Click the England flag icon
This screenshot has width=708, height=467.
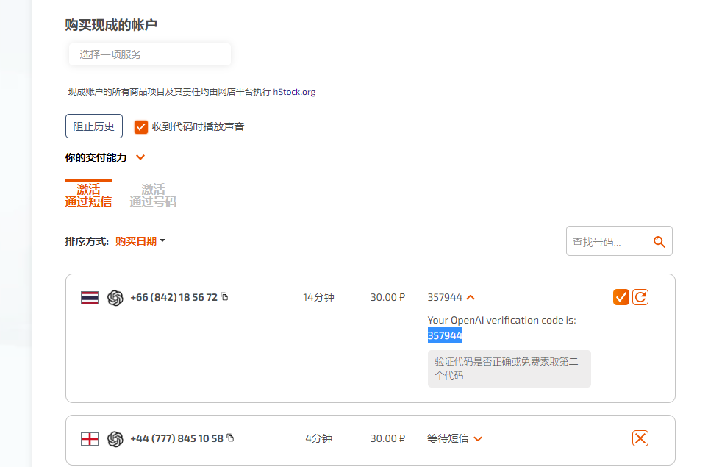tap(90, 438)
